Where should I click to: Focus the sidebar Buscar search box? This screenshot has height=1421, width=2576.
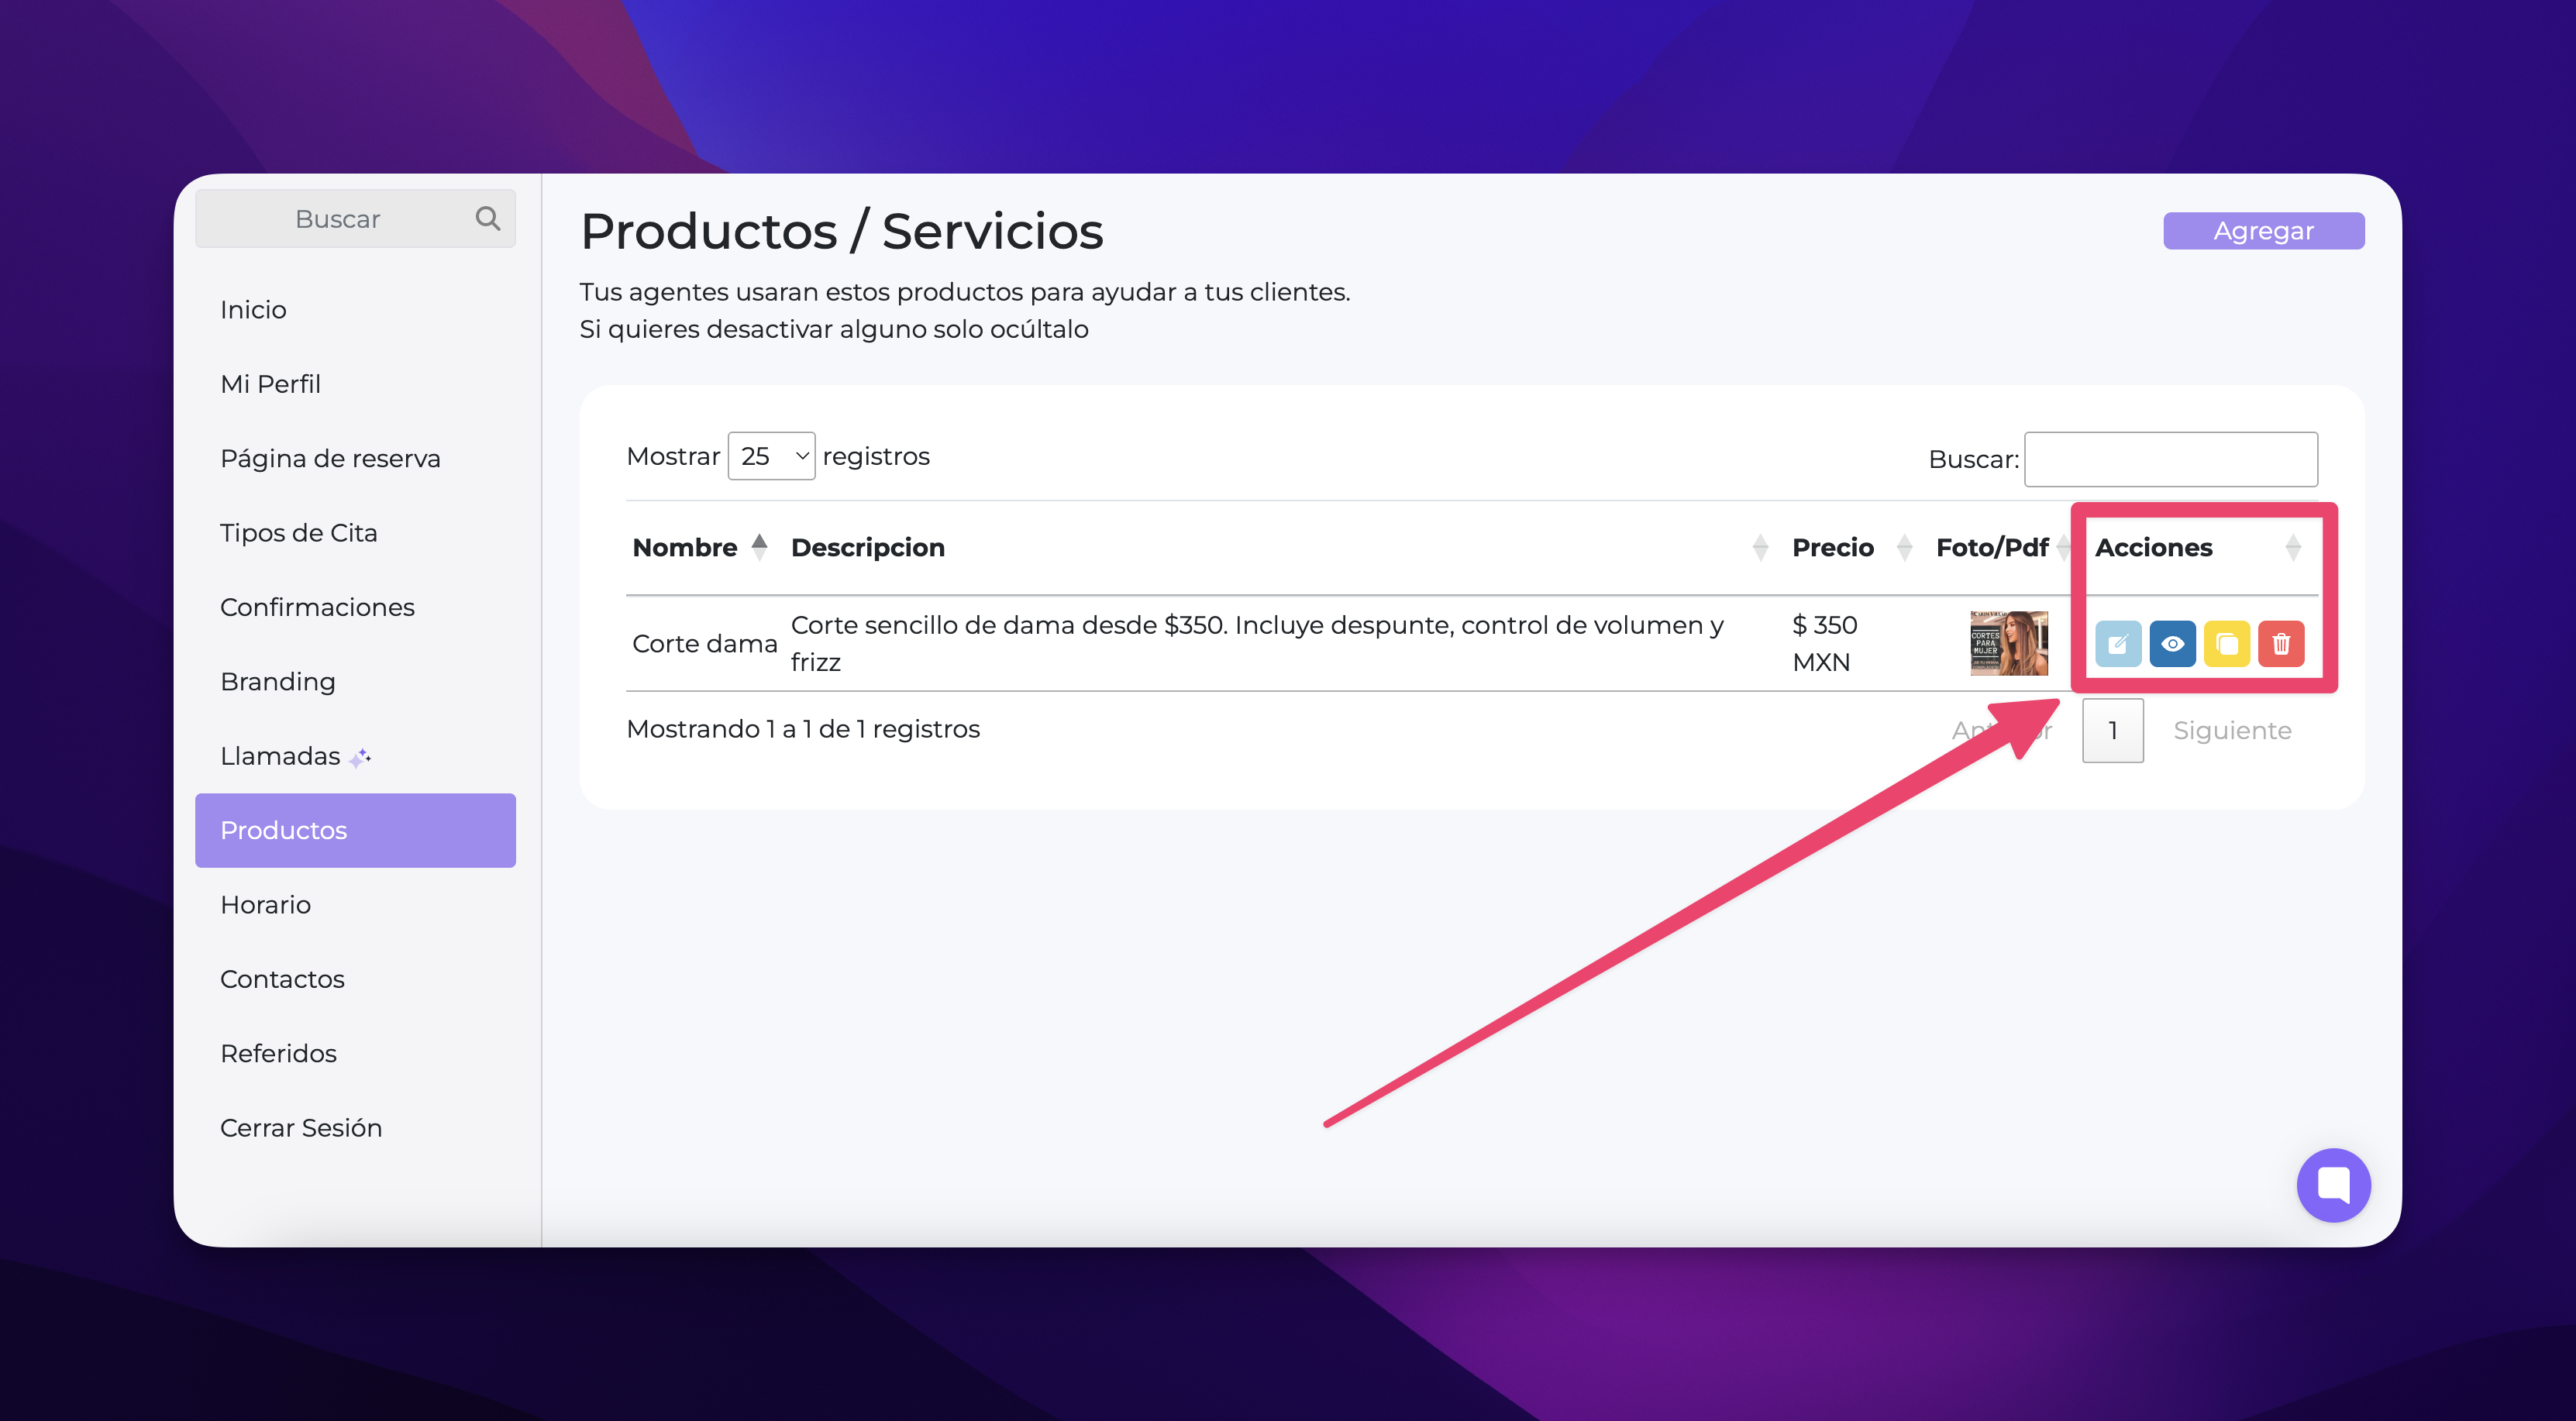click(355, 218)
